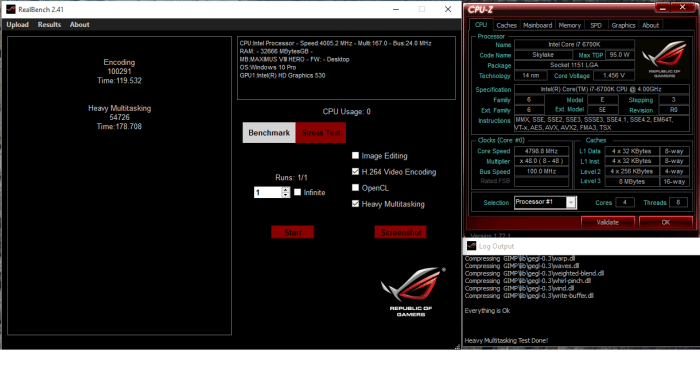Click the Intel Core i7 6700K name field
700x372 pixels.
pos(574,44)
